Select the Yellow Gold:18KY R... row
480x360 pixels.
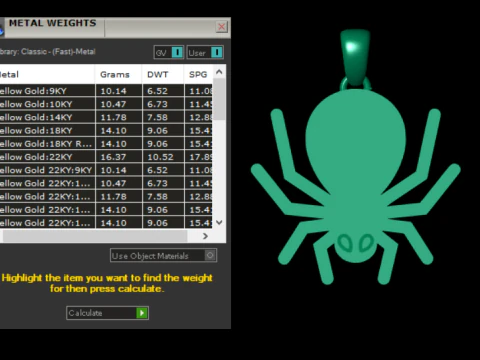pos(106,144)
